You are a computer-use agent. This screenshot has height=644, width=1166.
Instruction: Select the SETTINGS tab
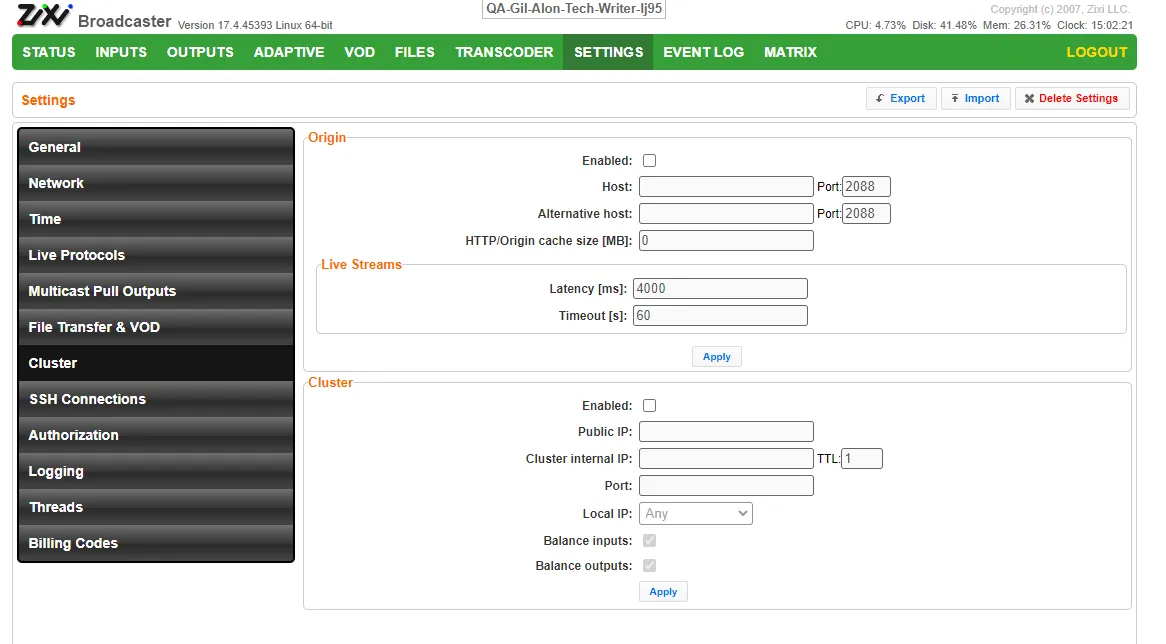point(608,52)
